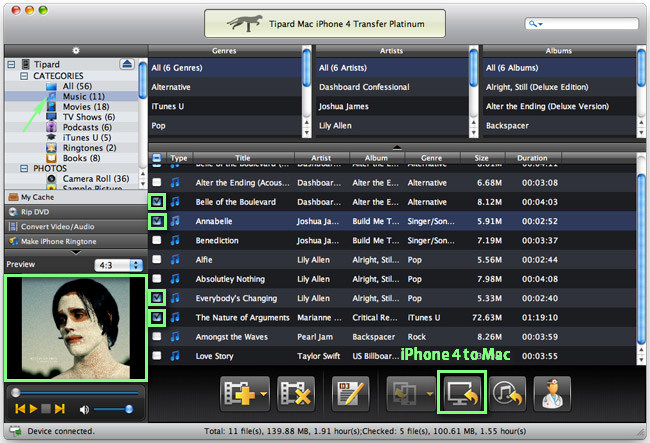Click the Camera Roll icon
650x443 pixels.
pyautogui.click(x=51, y=179)
